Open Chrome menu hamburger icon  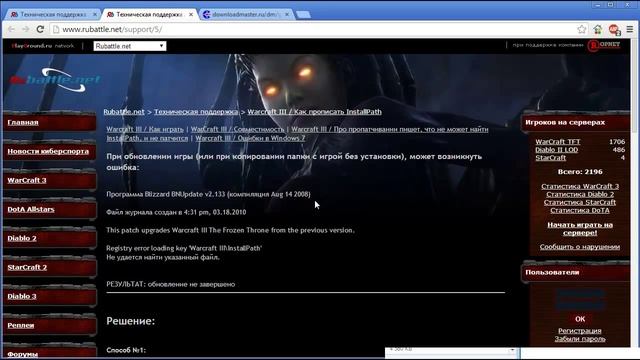pyautogui.click(x=630, y=29)
